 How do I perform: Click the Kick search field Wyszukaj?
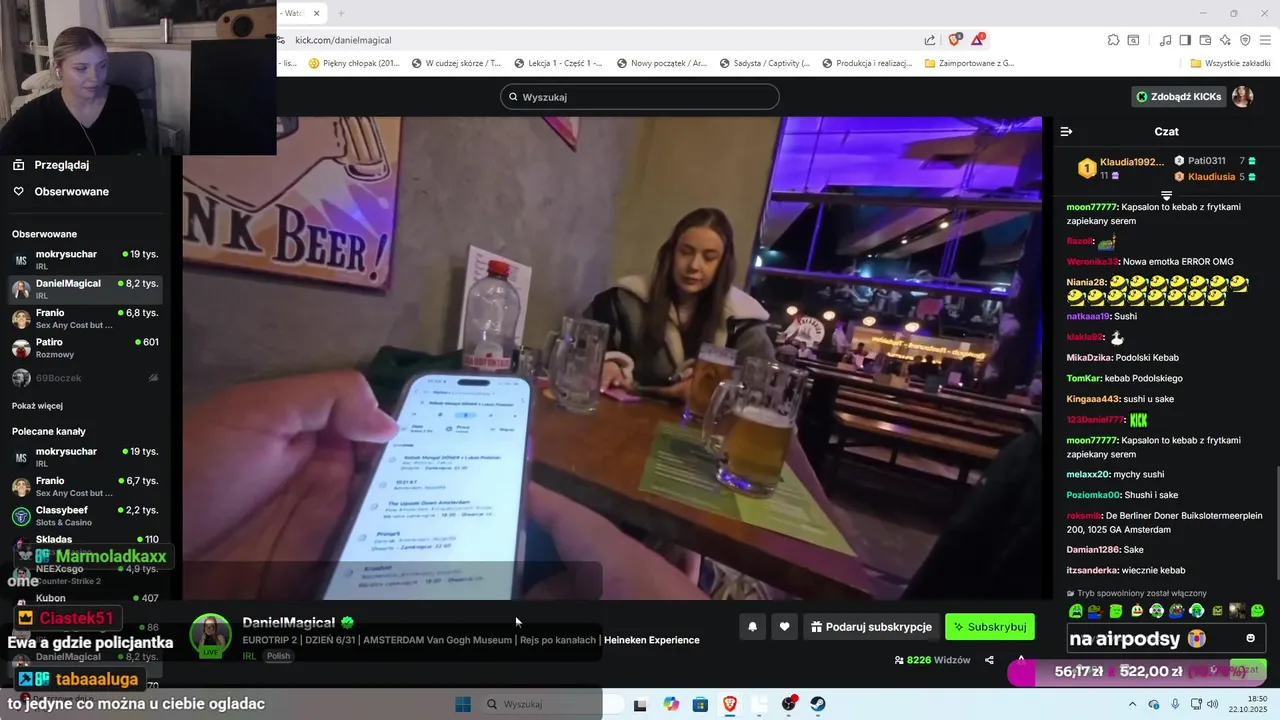point(640,97)
